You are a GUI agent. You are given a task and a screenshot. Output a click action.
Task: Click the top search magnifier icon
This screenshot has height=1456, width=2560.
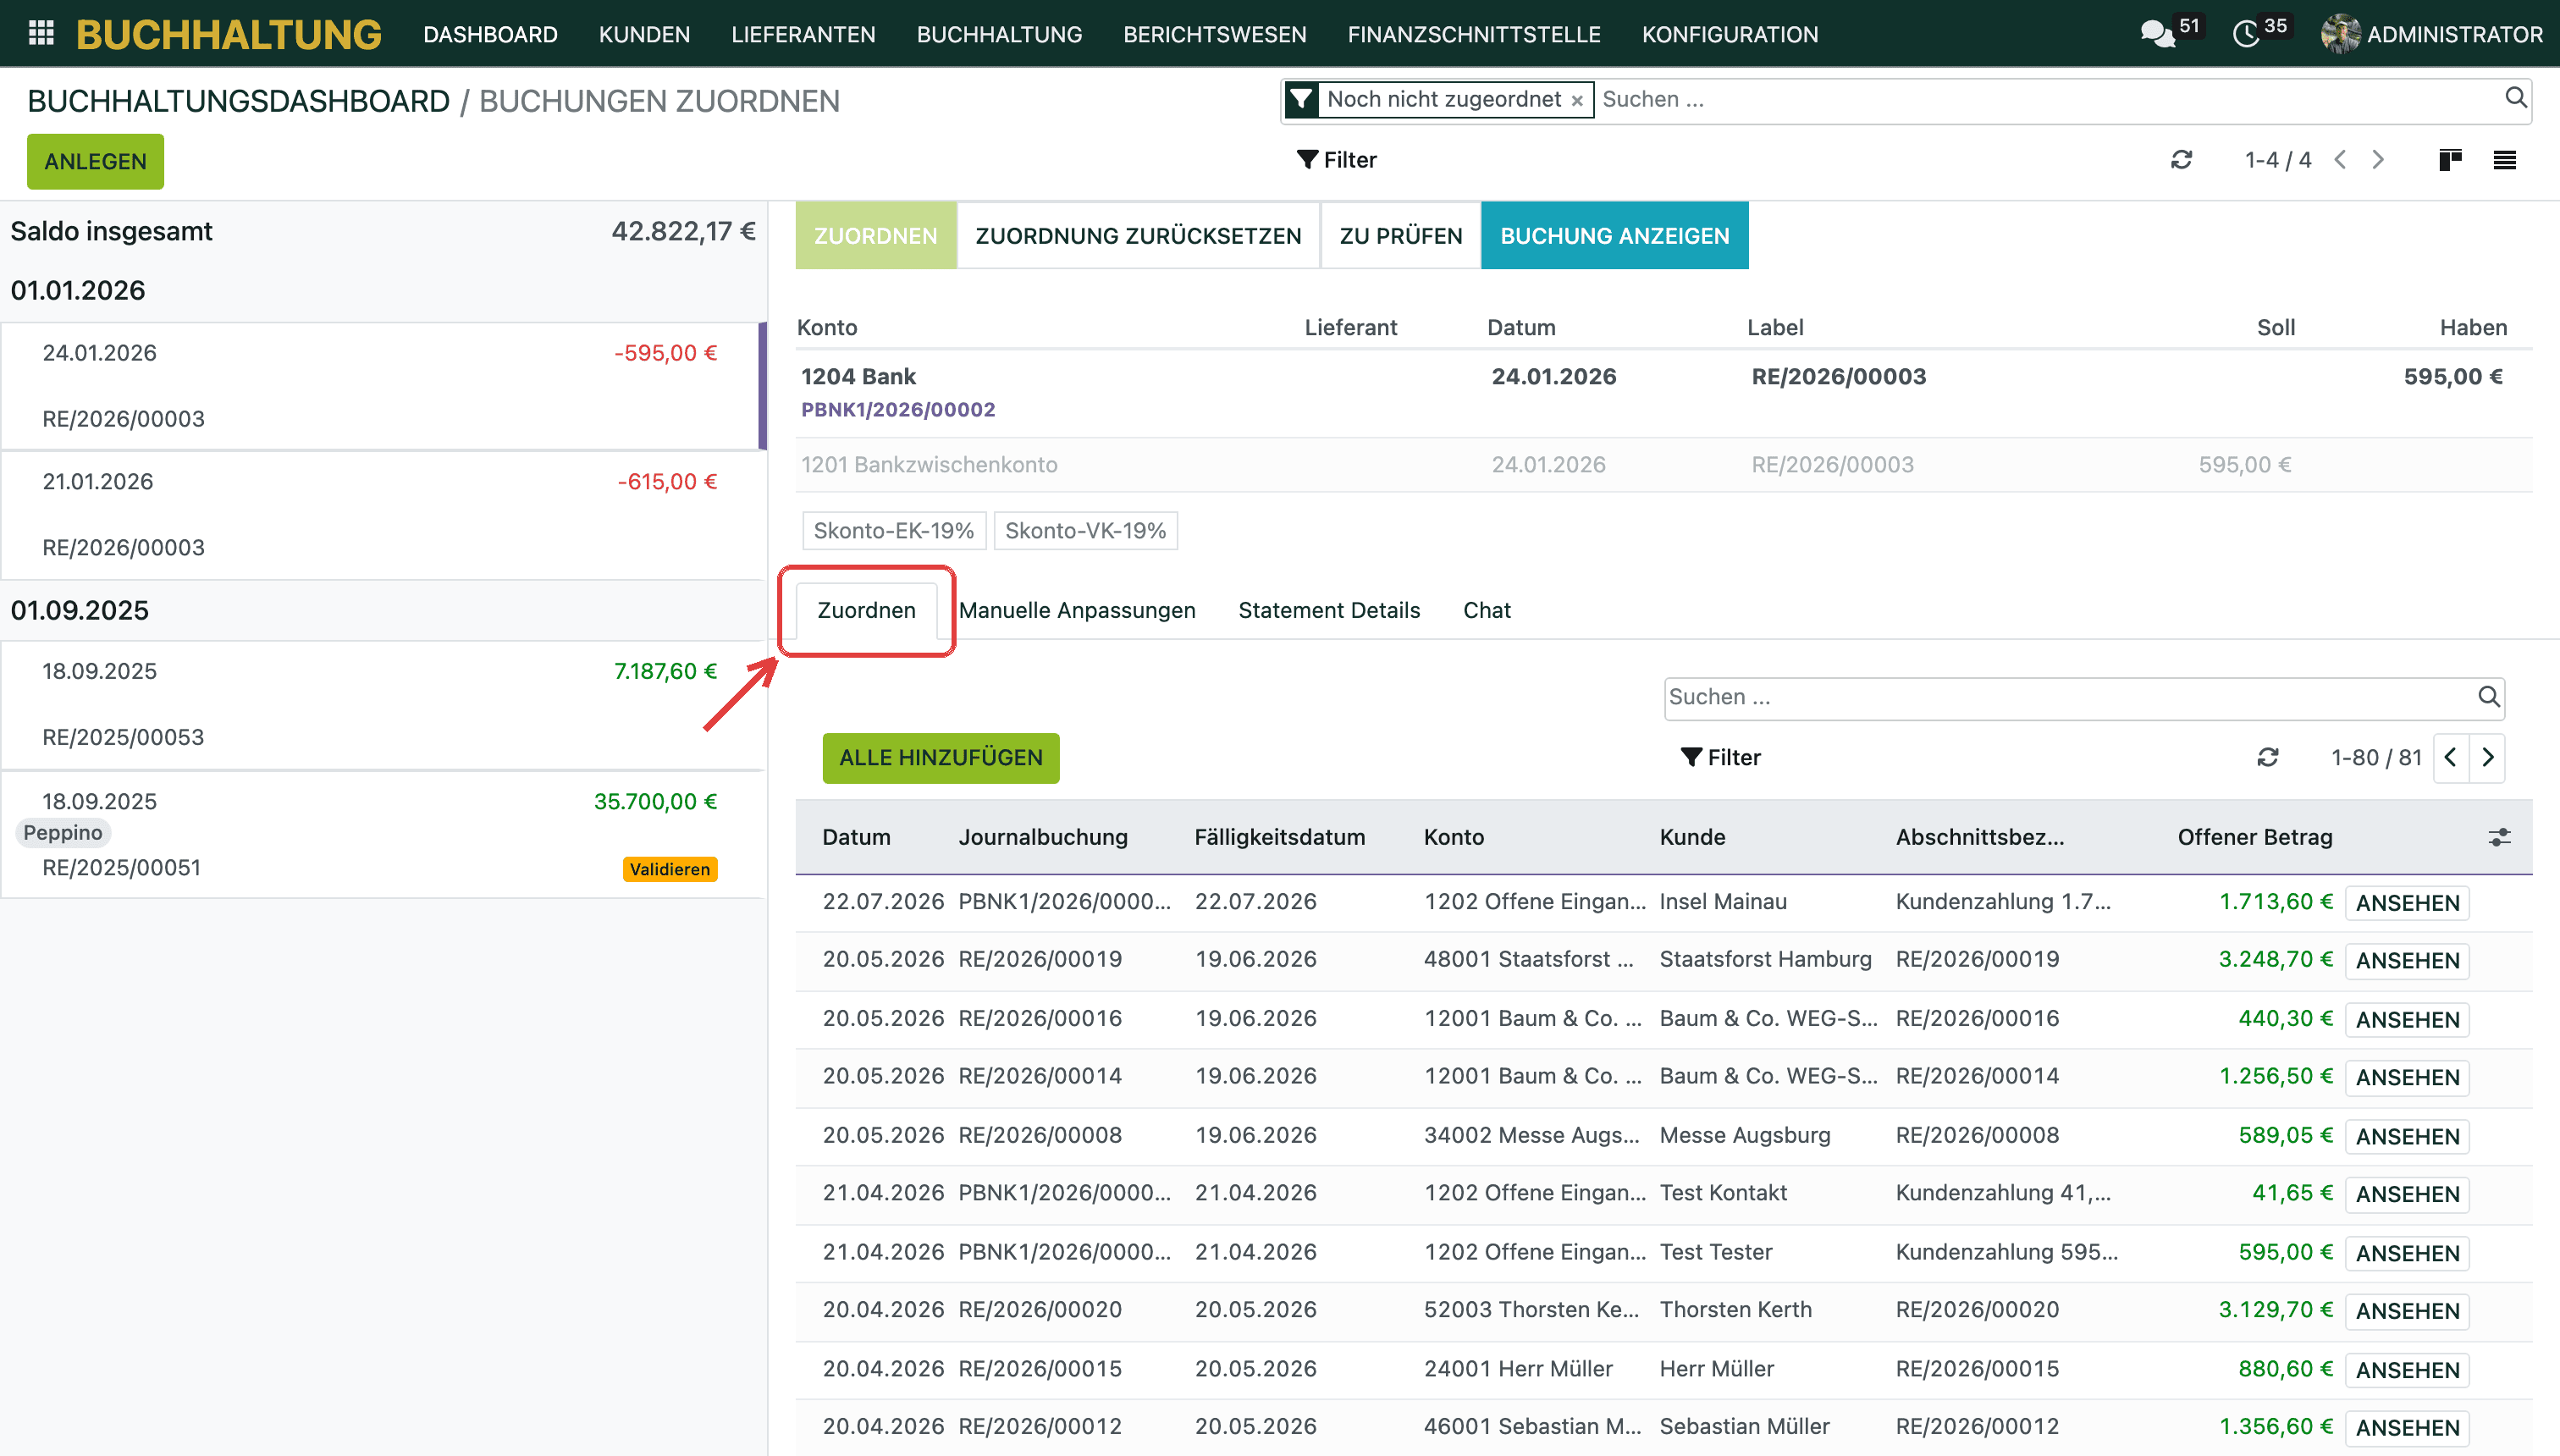point(2515,98)
